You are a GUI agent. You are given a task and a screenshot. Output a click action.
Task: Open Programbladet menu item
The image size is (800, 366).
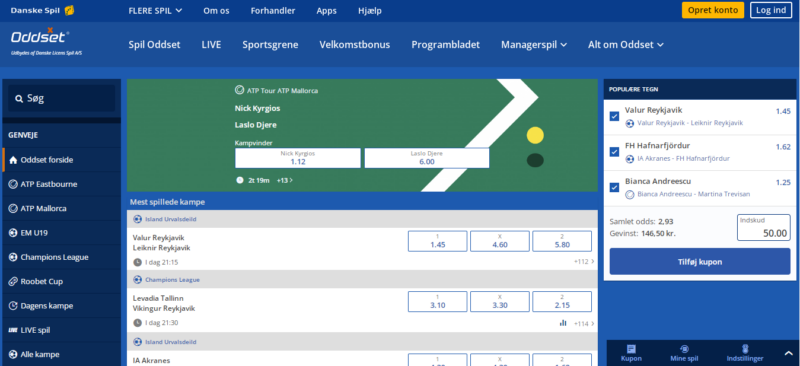pos(445,45)
